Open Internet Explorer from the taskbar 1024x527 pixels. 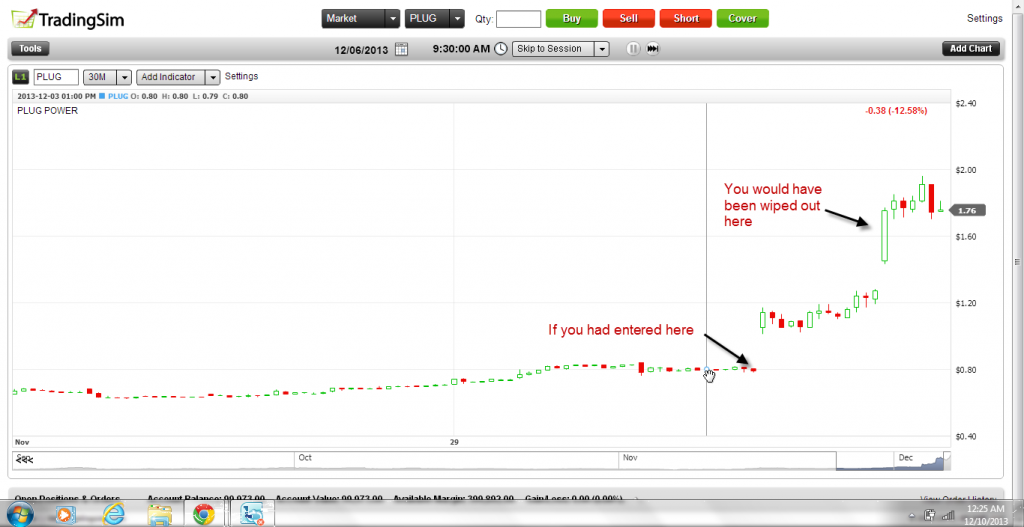click(x=113, y=515)
